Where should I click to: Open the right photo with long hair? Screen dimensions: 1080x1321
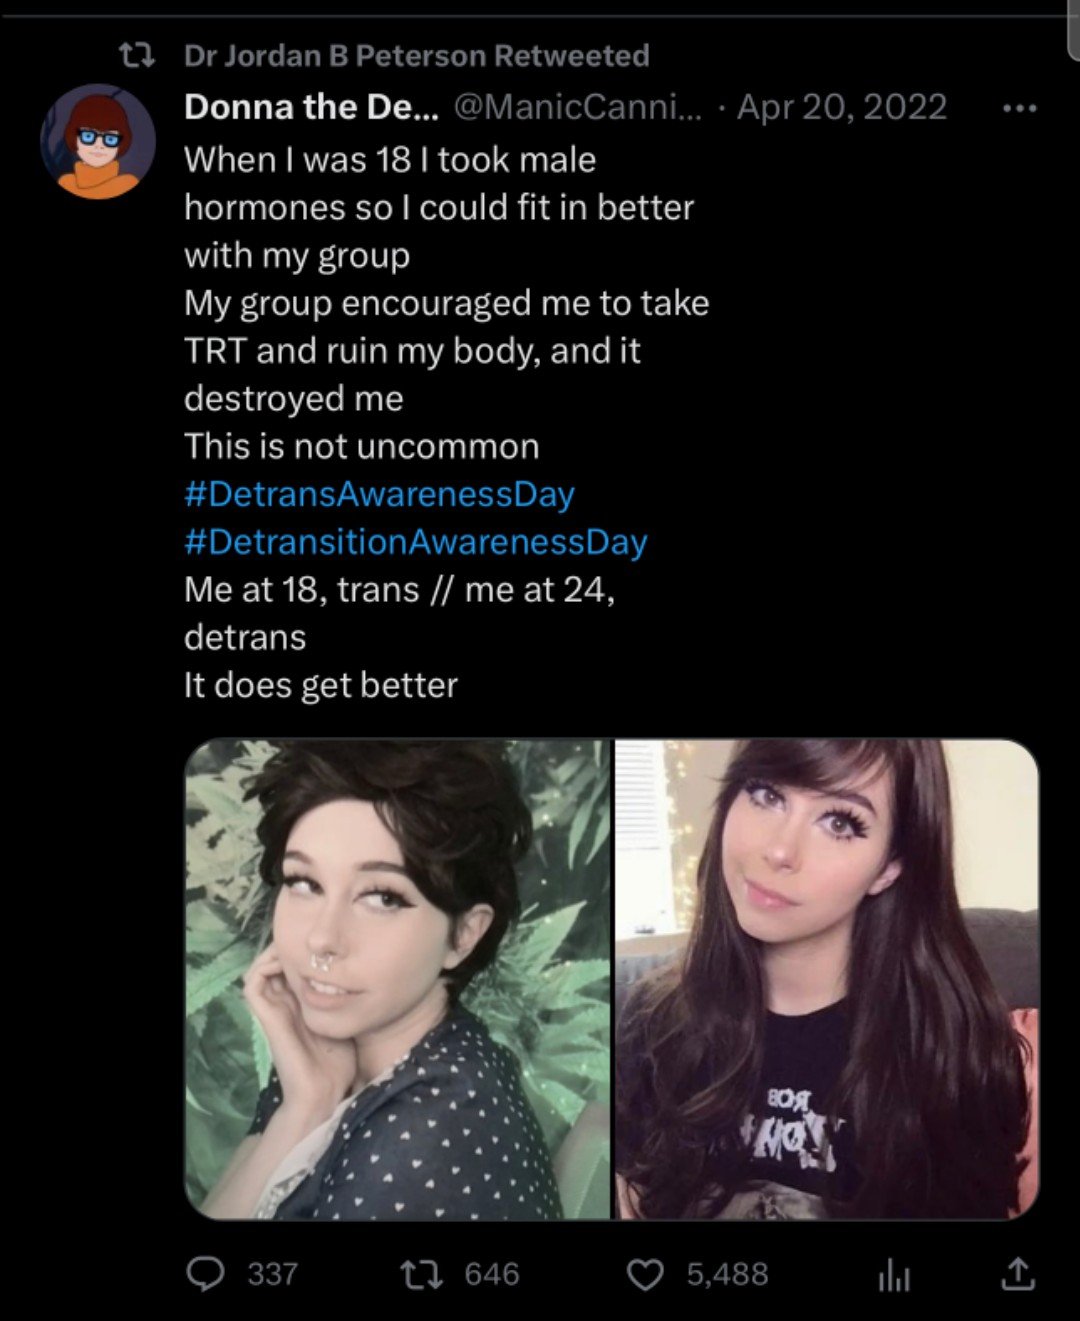click(827, 979)
